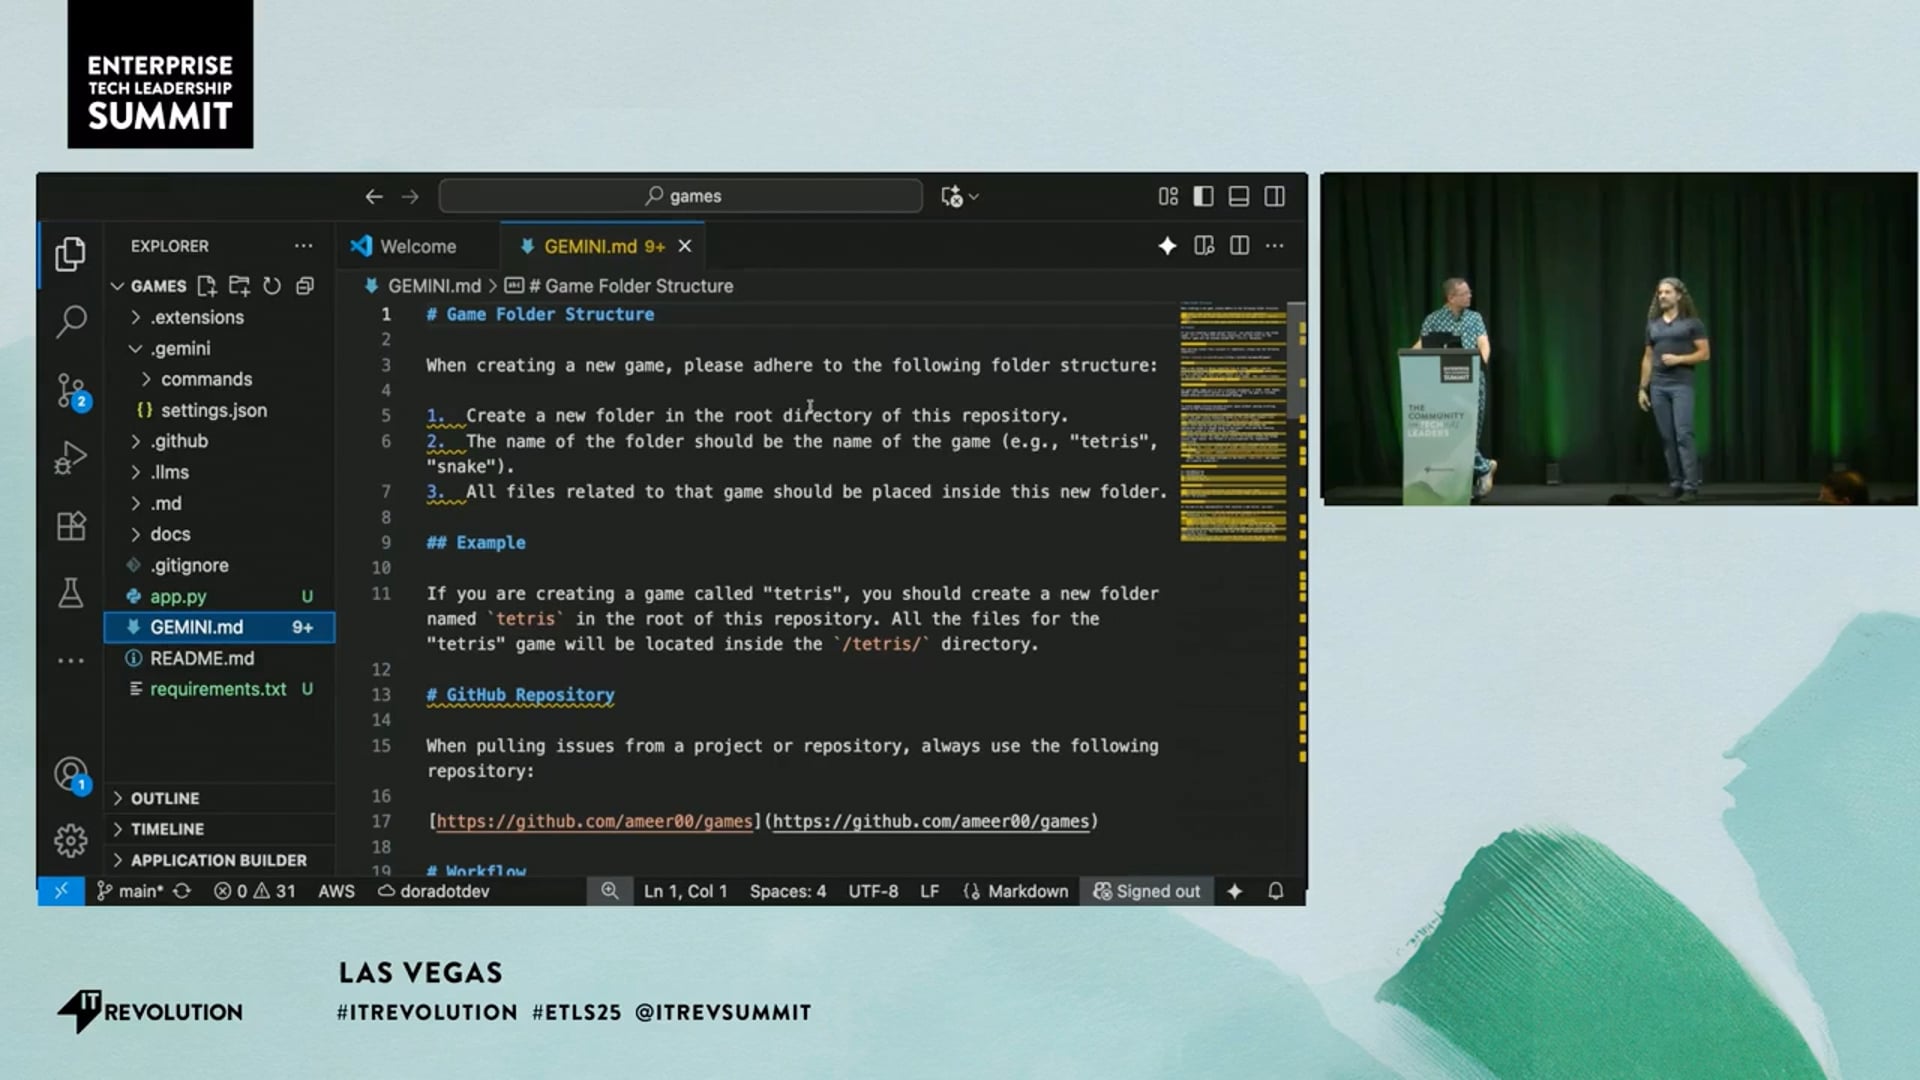Screen dimensions: 1920x1080
Task: Open problems: 0 errors 31 warnings
Action: (255, 891)
